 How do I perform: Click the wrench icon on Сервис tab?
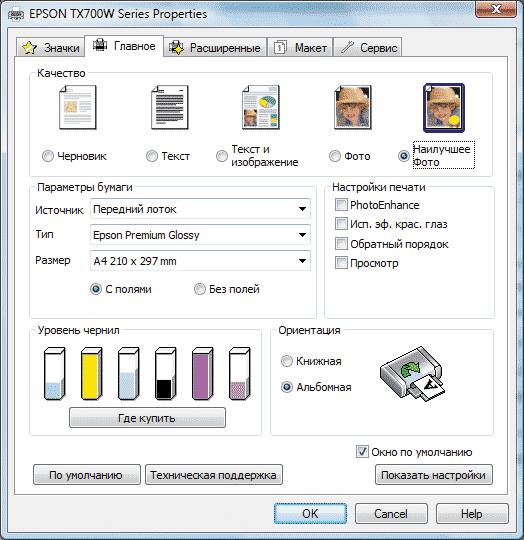click(347, 47)
